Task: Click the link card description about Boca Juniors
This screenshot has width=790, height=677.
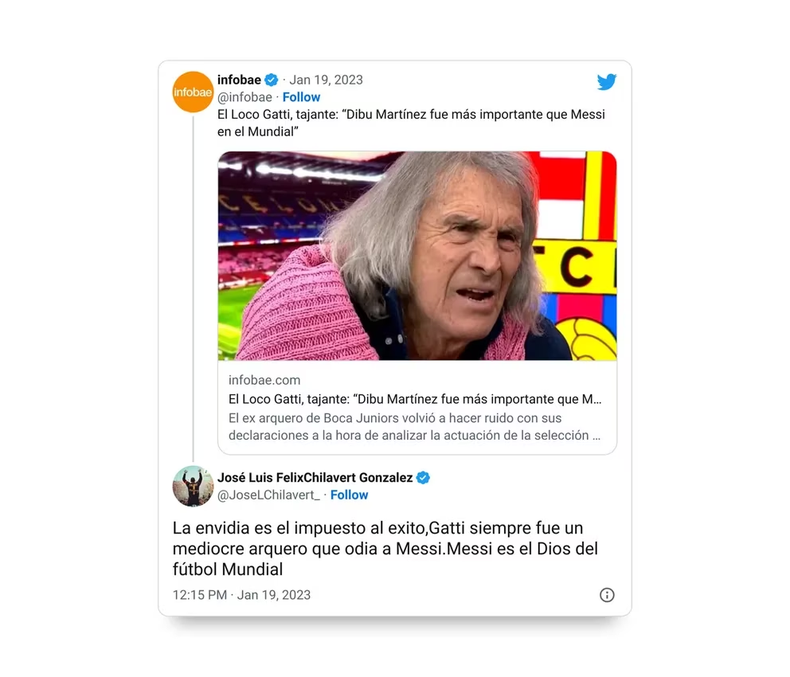Action: (415, 427)
